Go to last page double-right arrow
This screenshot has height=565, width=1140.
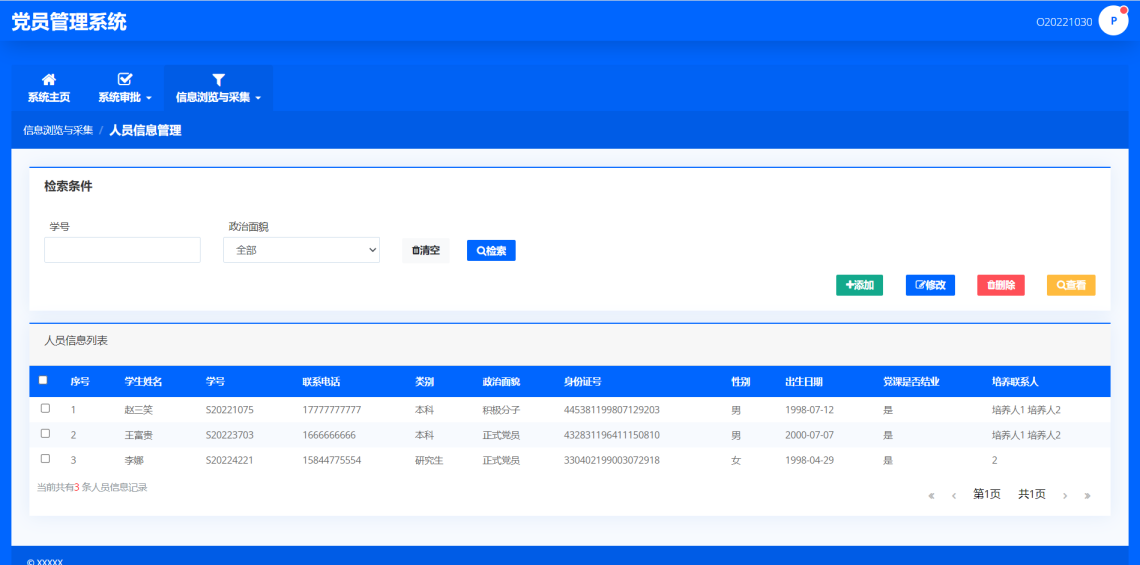coord(1088,496)
